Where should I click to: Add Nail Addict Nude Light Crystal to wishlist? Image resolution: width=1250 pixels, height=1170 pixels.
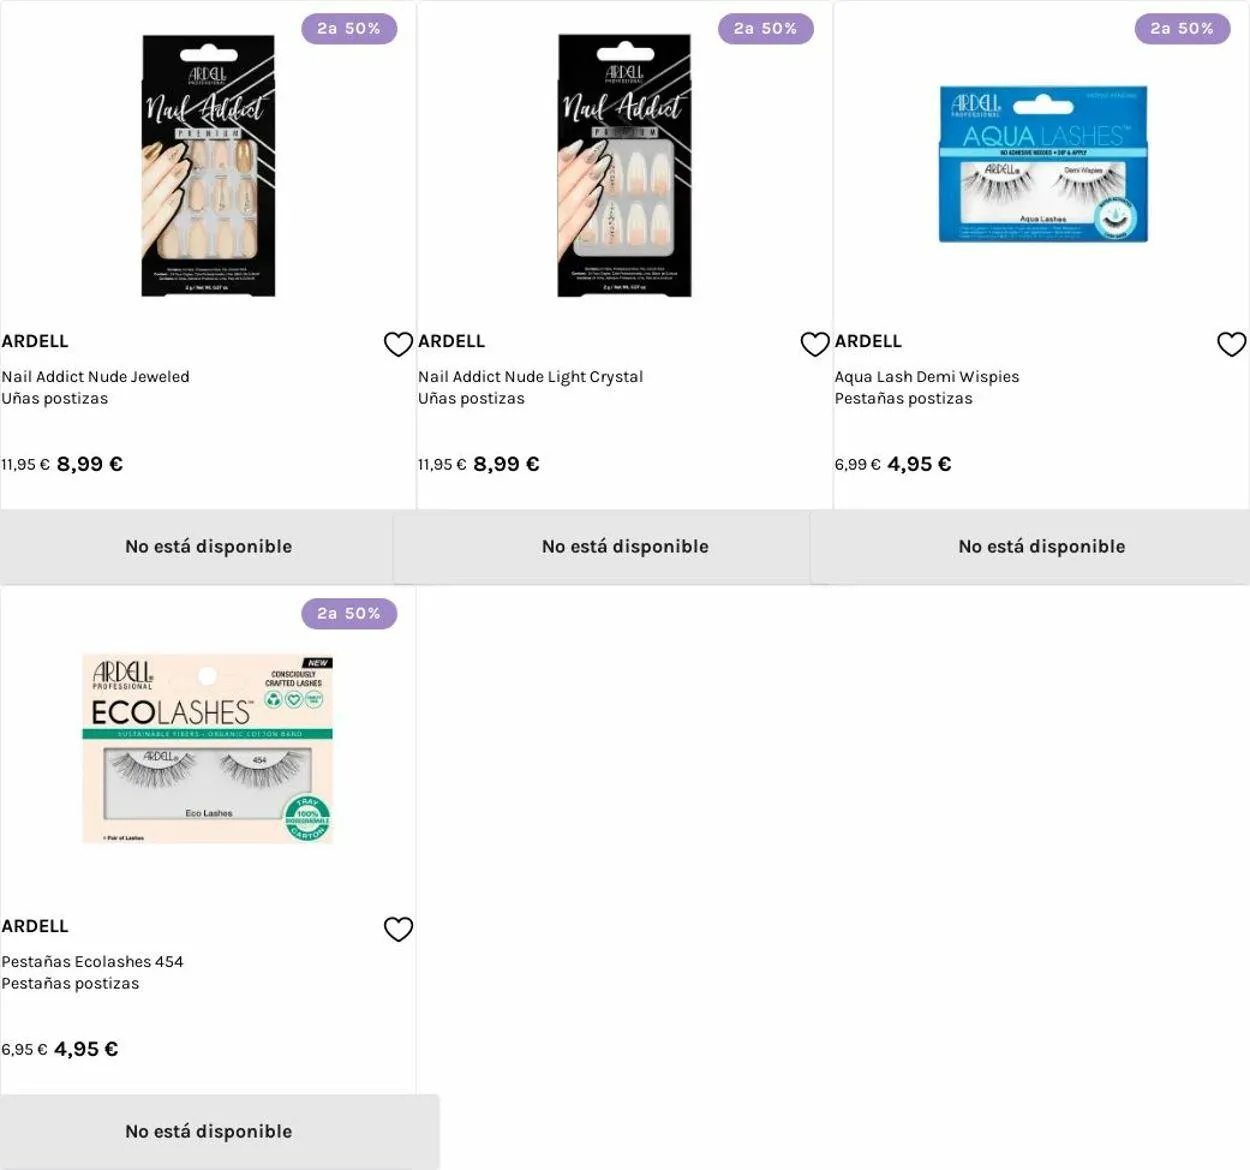click(x=815, y=344)
